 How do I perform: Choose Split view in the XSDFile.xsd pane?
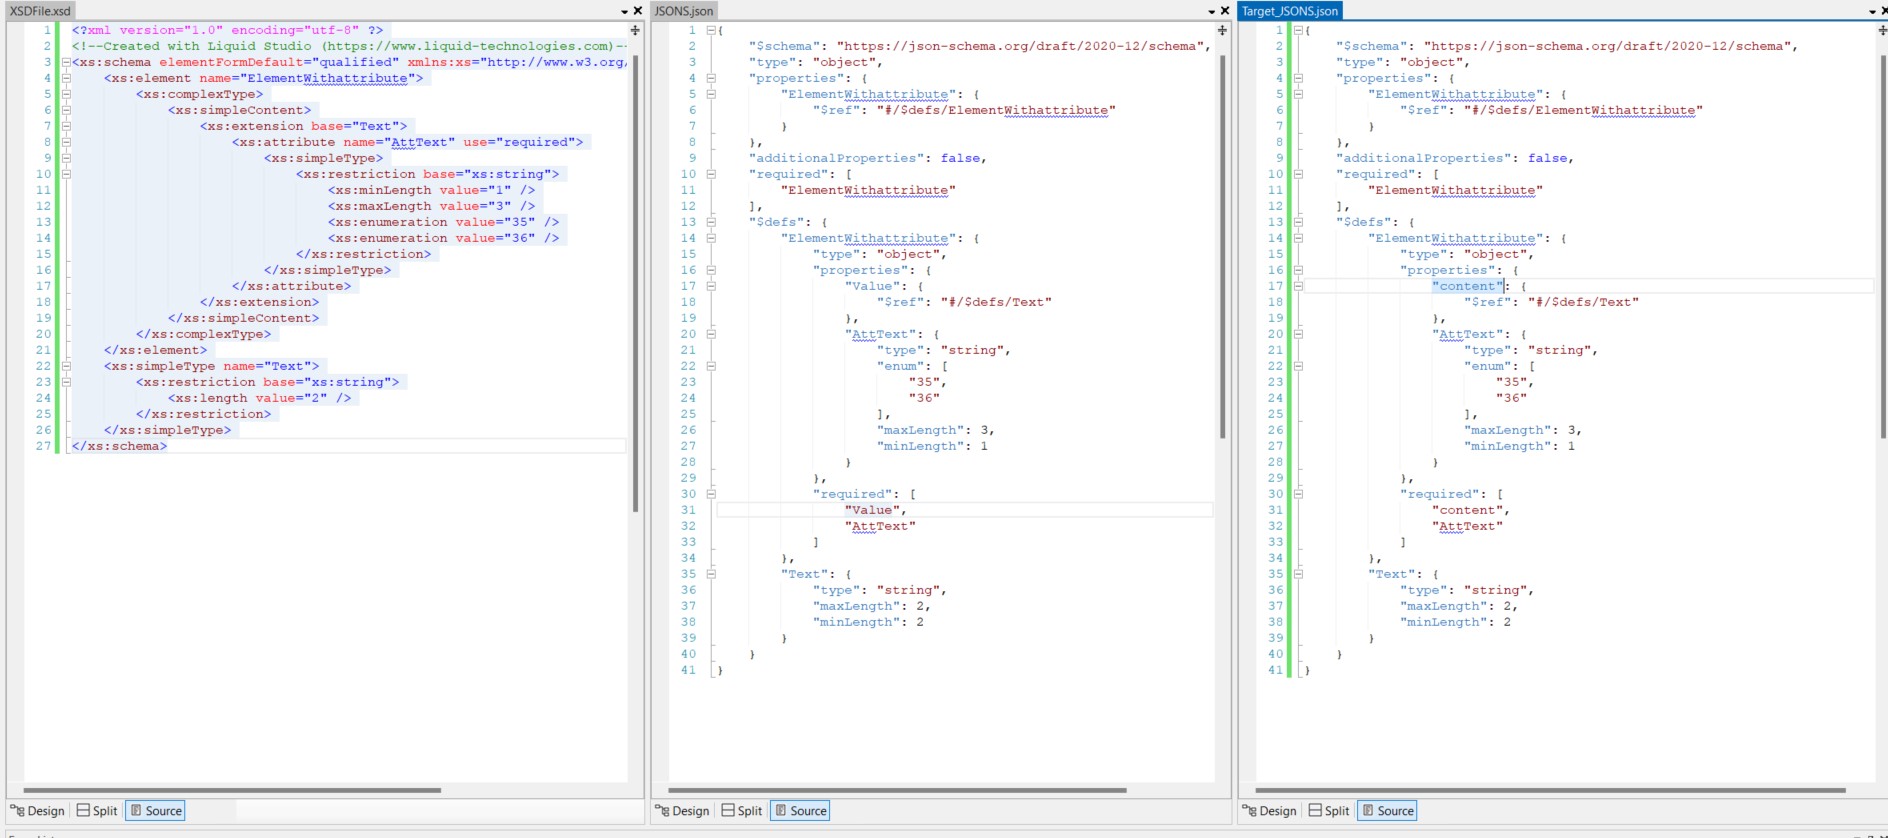click(x=97, y=811)
